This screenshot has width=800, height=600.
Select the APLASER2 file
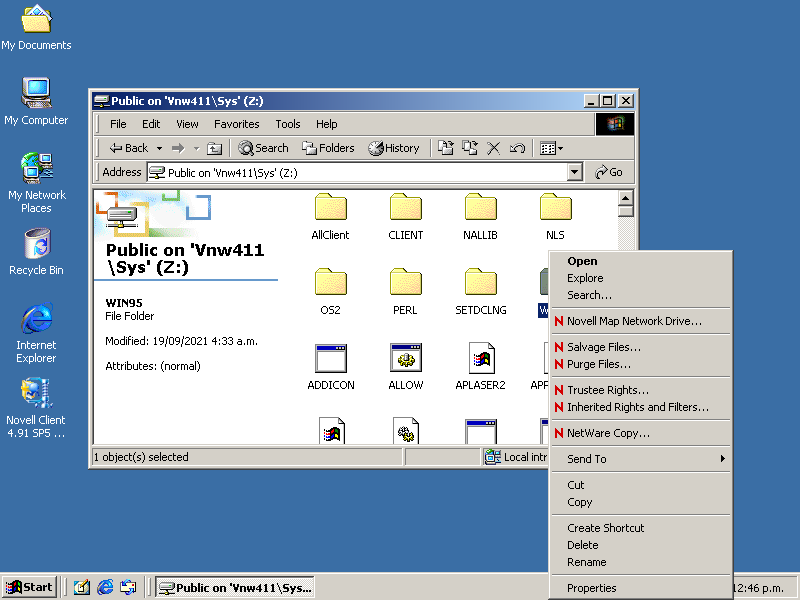coord(480,367)
